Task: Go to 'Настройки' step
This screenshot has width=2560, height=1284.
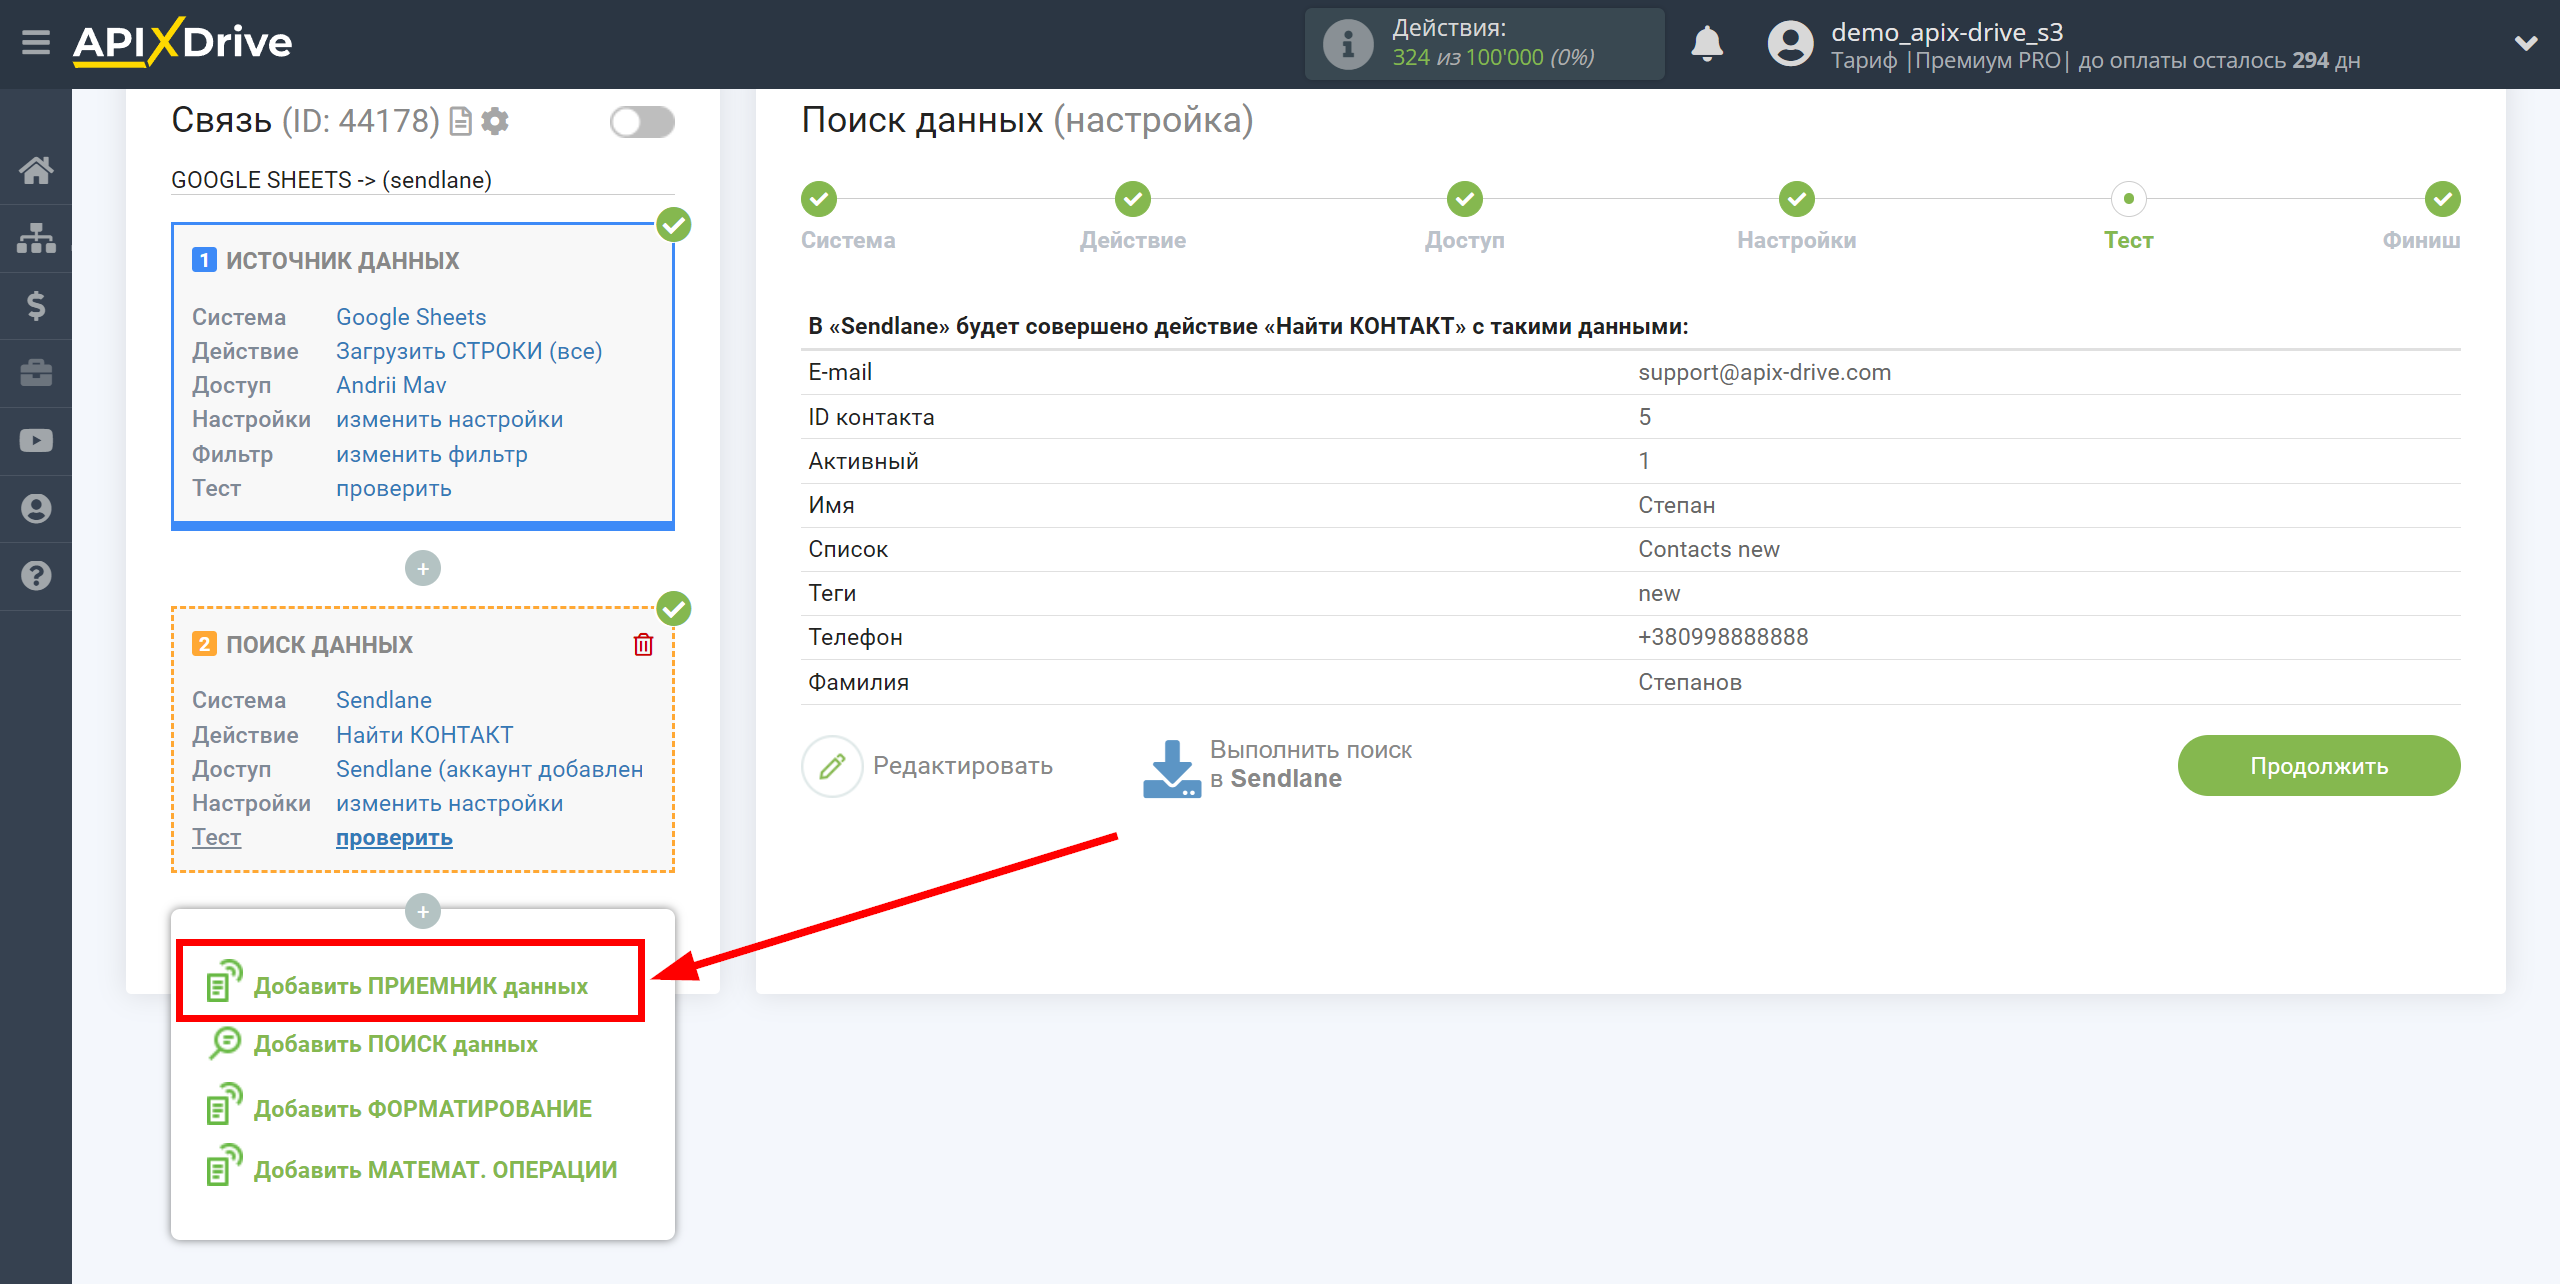Action: [x=1797, y=199]
